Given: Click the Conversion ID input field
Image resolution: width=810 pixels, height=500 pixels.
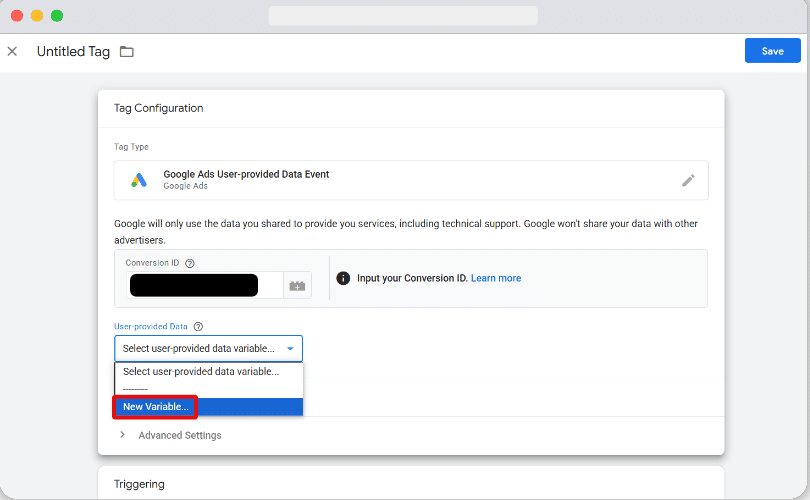Looking at the screenshot, I should [x=205, y=285].
